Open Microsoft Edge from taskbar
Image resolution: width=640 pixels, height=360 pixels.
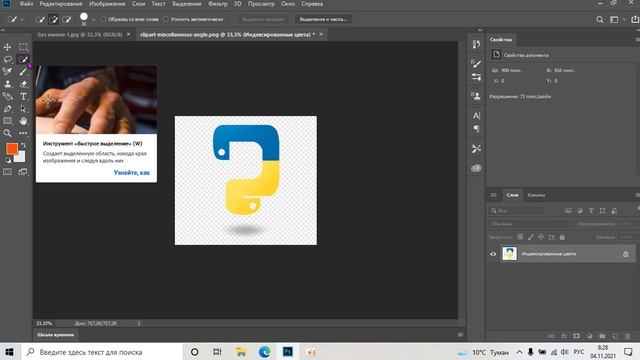[264, 352]
